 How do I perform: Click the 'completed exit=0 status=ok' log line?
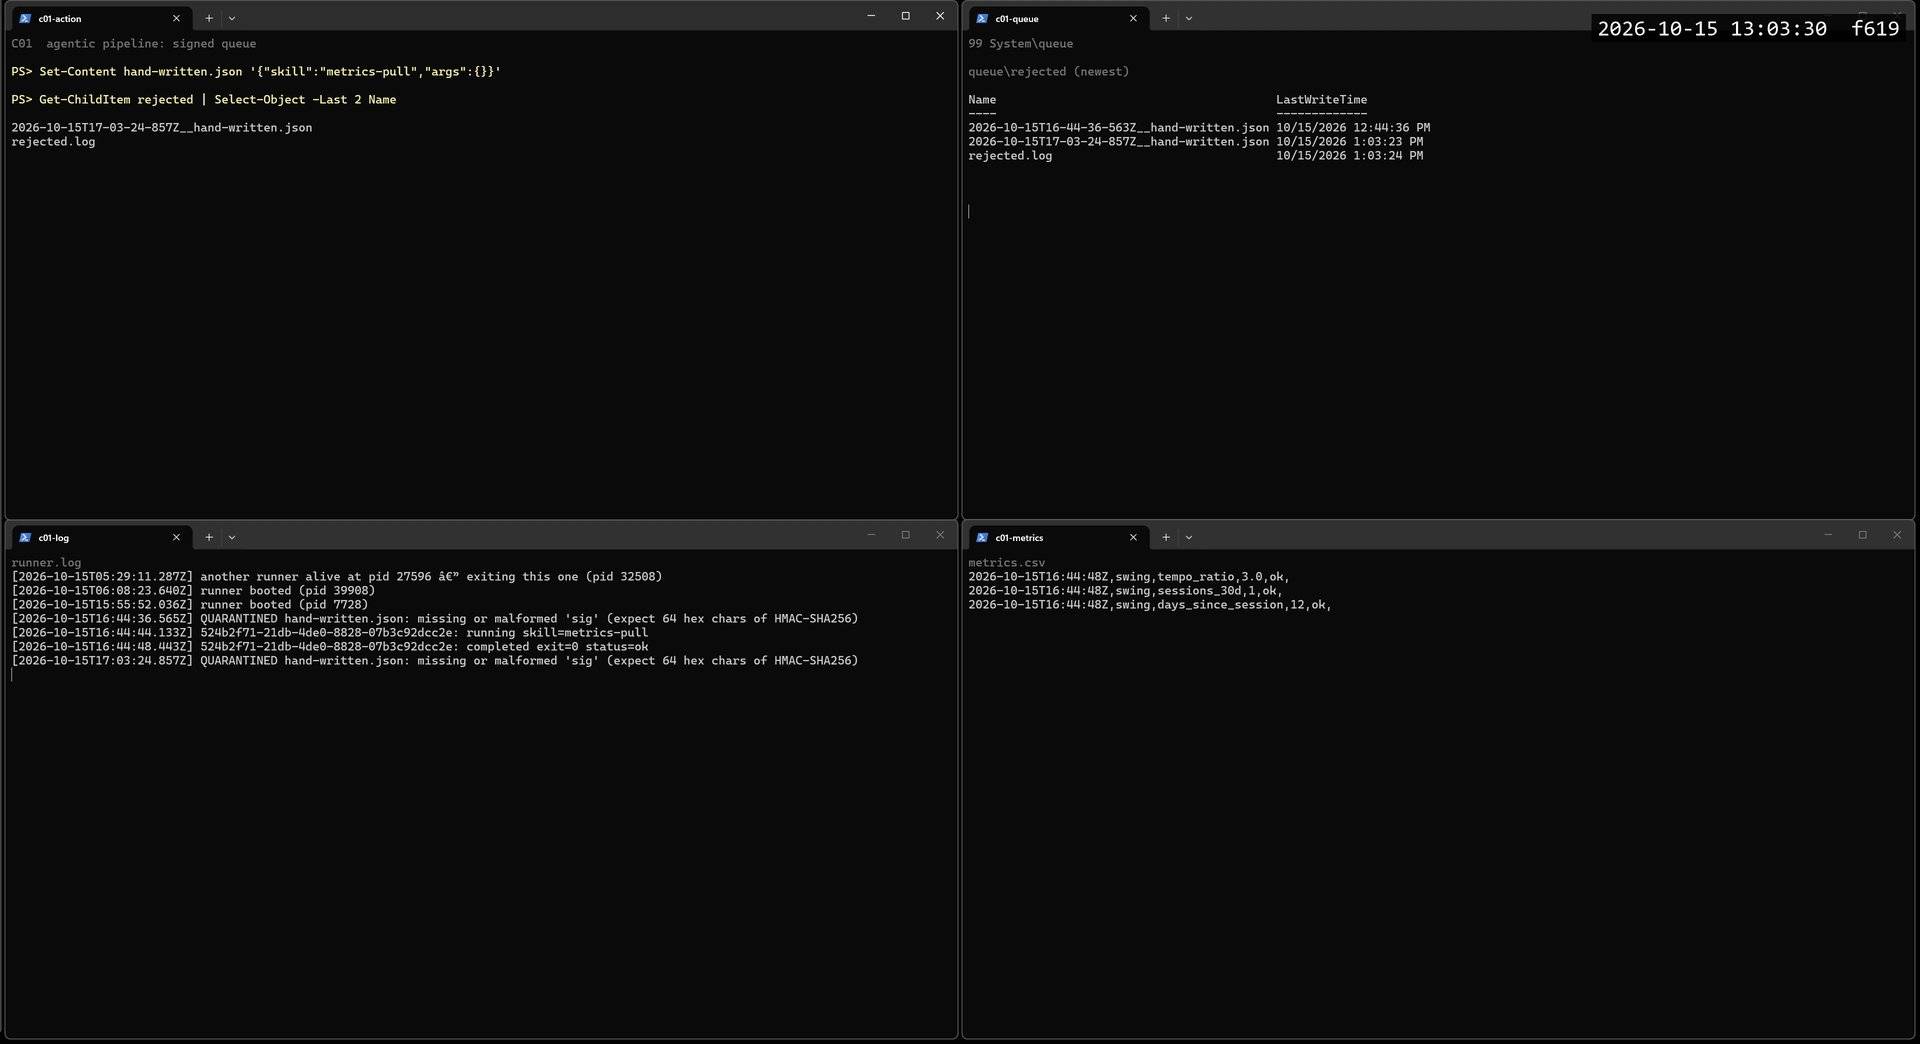tap(330, 647)
